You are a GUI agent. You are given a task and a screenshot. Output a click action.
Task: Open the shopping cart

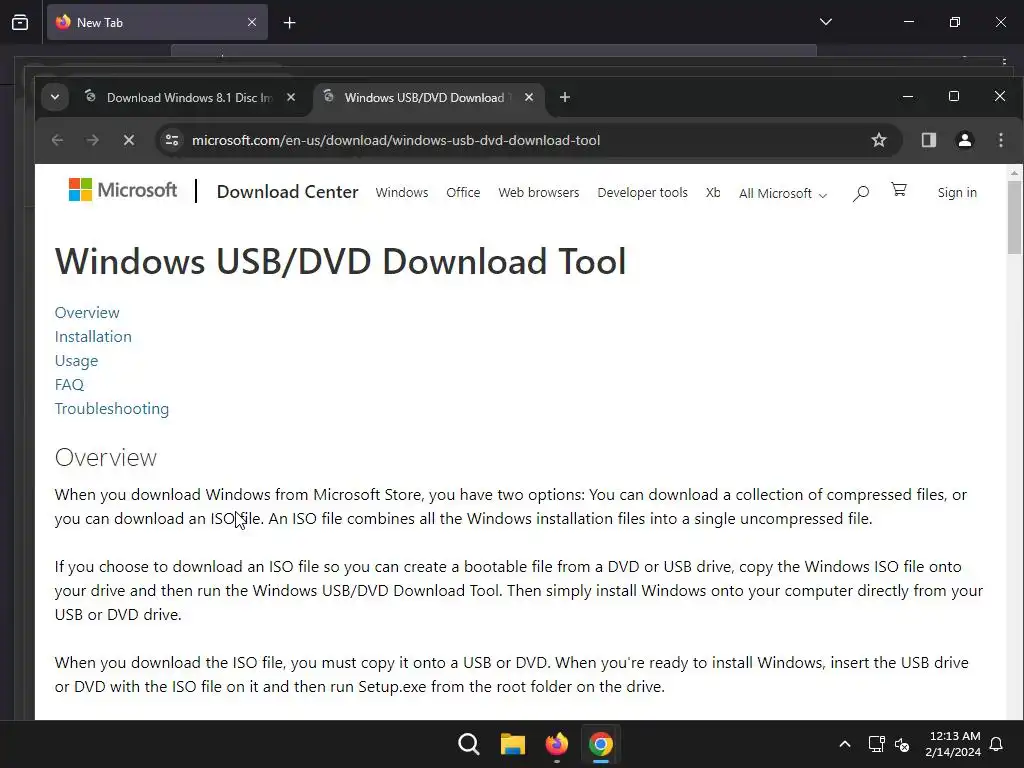pyautogui.click(x=899, y=190)
